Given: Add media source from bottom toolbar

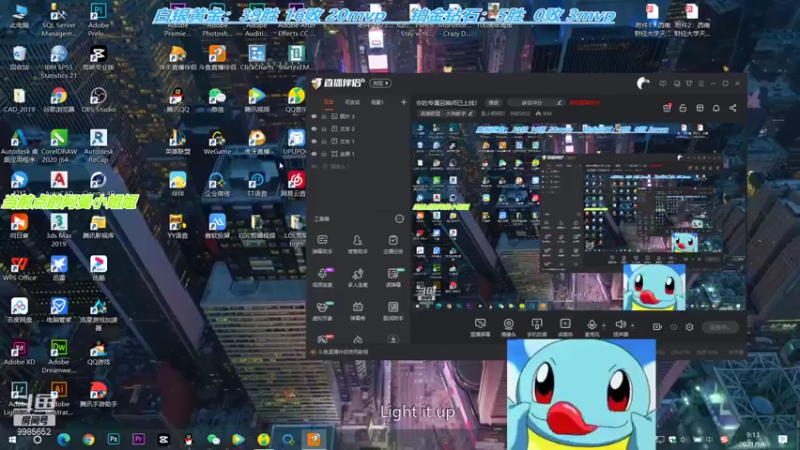Looking at the screenshot, I should (565, 327).
